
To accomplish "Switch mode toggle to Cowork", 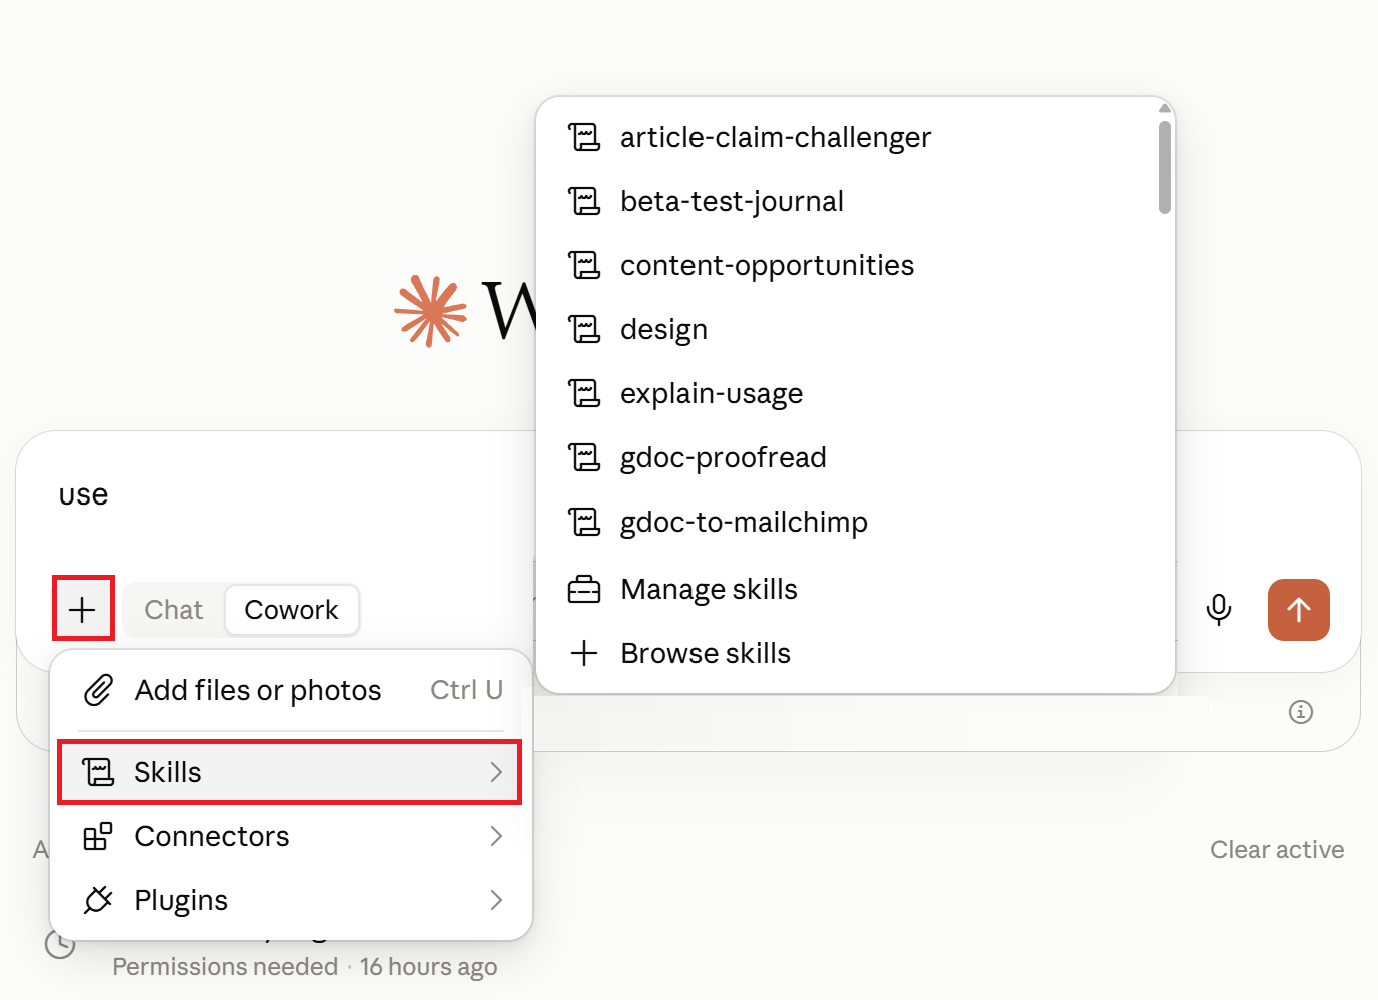I will point(291,610).
